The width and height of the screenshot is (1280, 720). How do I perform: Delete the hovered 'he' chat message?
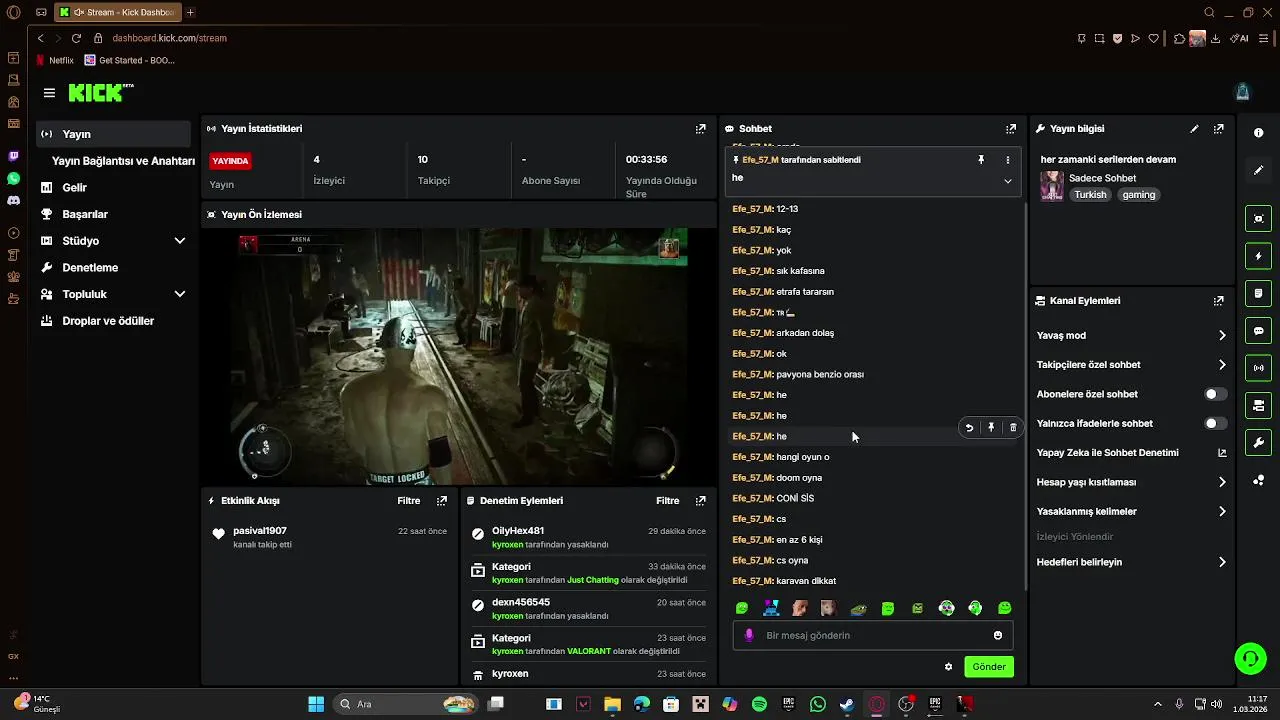1013,428
